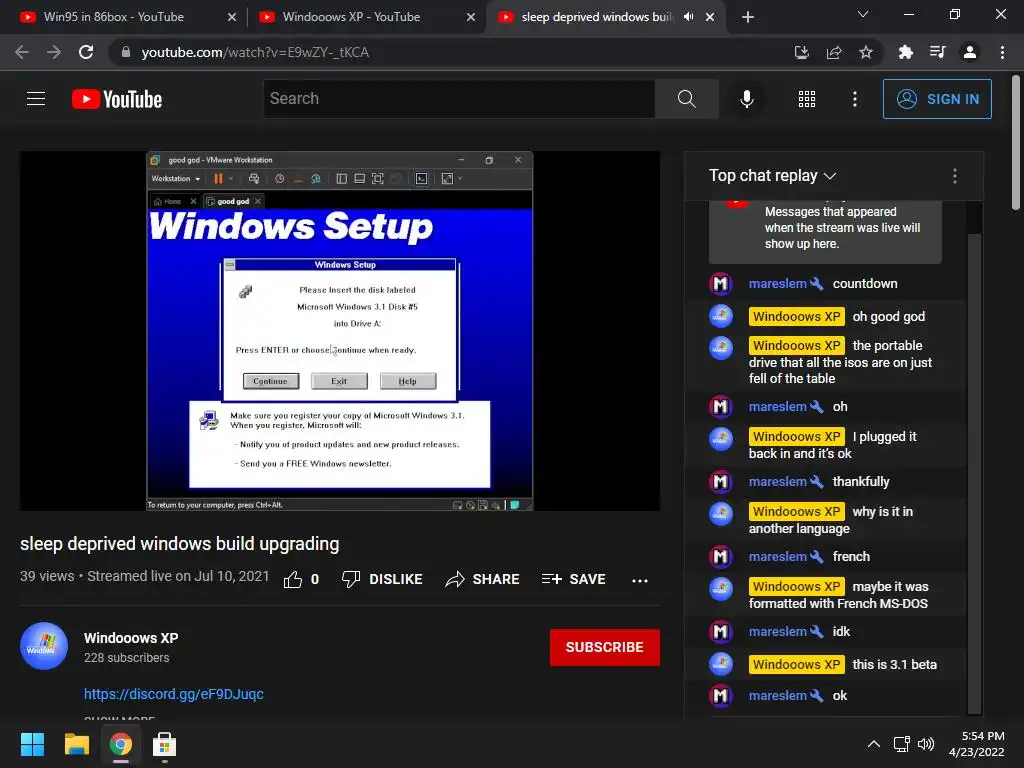
Task: SAVE the video to a playlist
Action: tap(573, 579)
